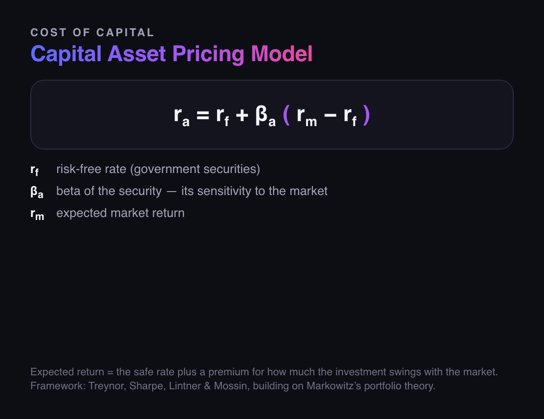Click the equals sign in the formula
The image size is (544, 419).
coord(203,115)
